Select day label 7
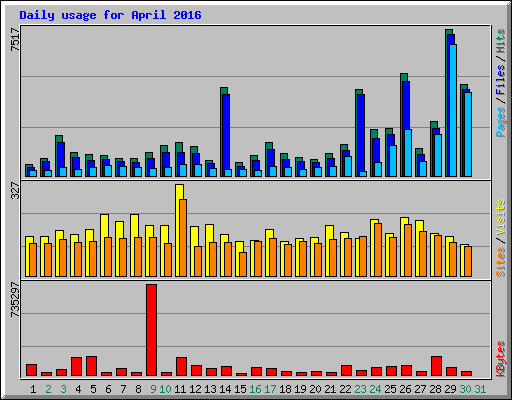The image size is (512, 400). [x=123, y=389]
